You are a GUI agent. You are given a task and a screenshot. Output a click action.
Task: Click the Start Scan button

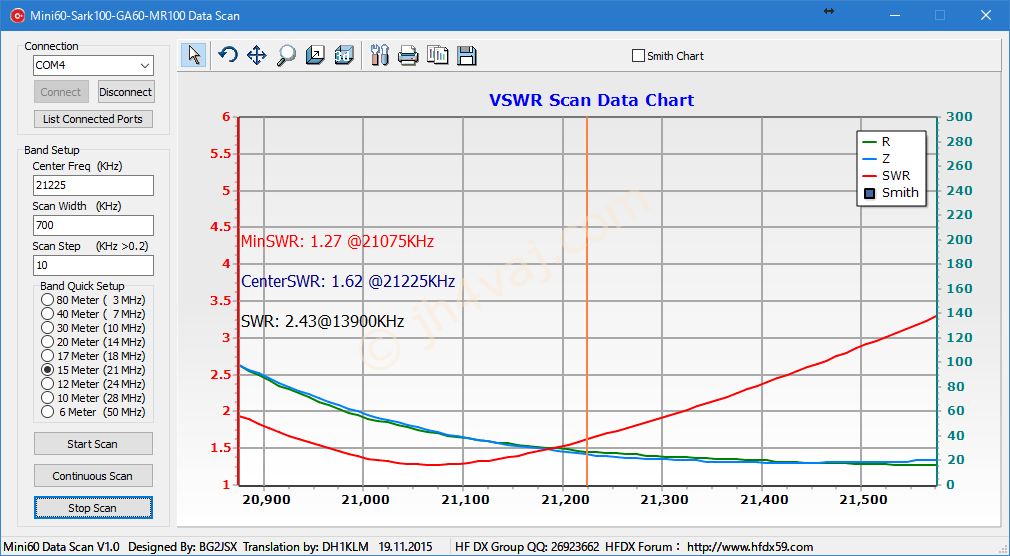click(x=93, y=443)
